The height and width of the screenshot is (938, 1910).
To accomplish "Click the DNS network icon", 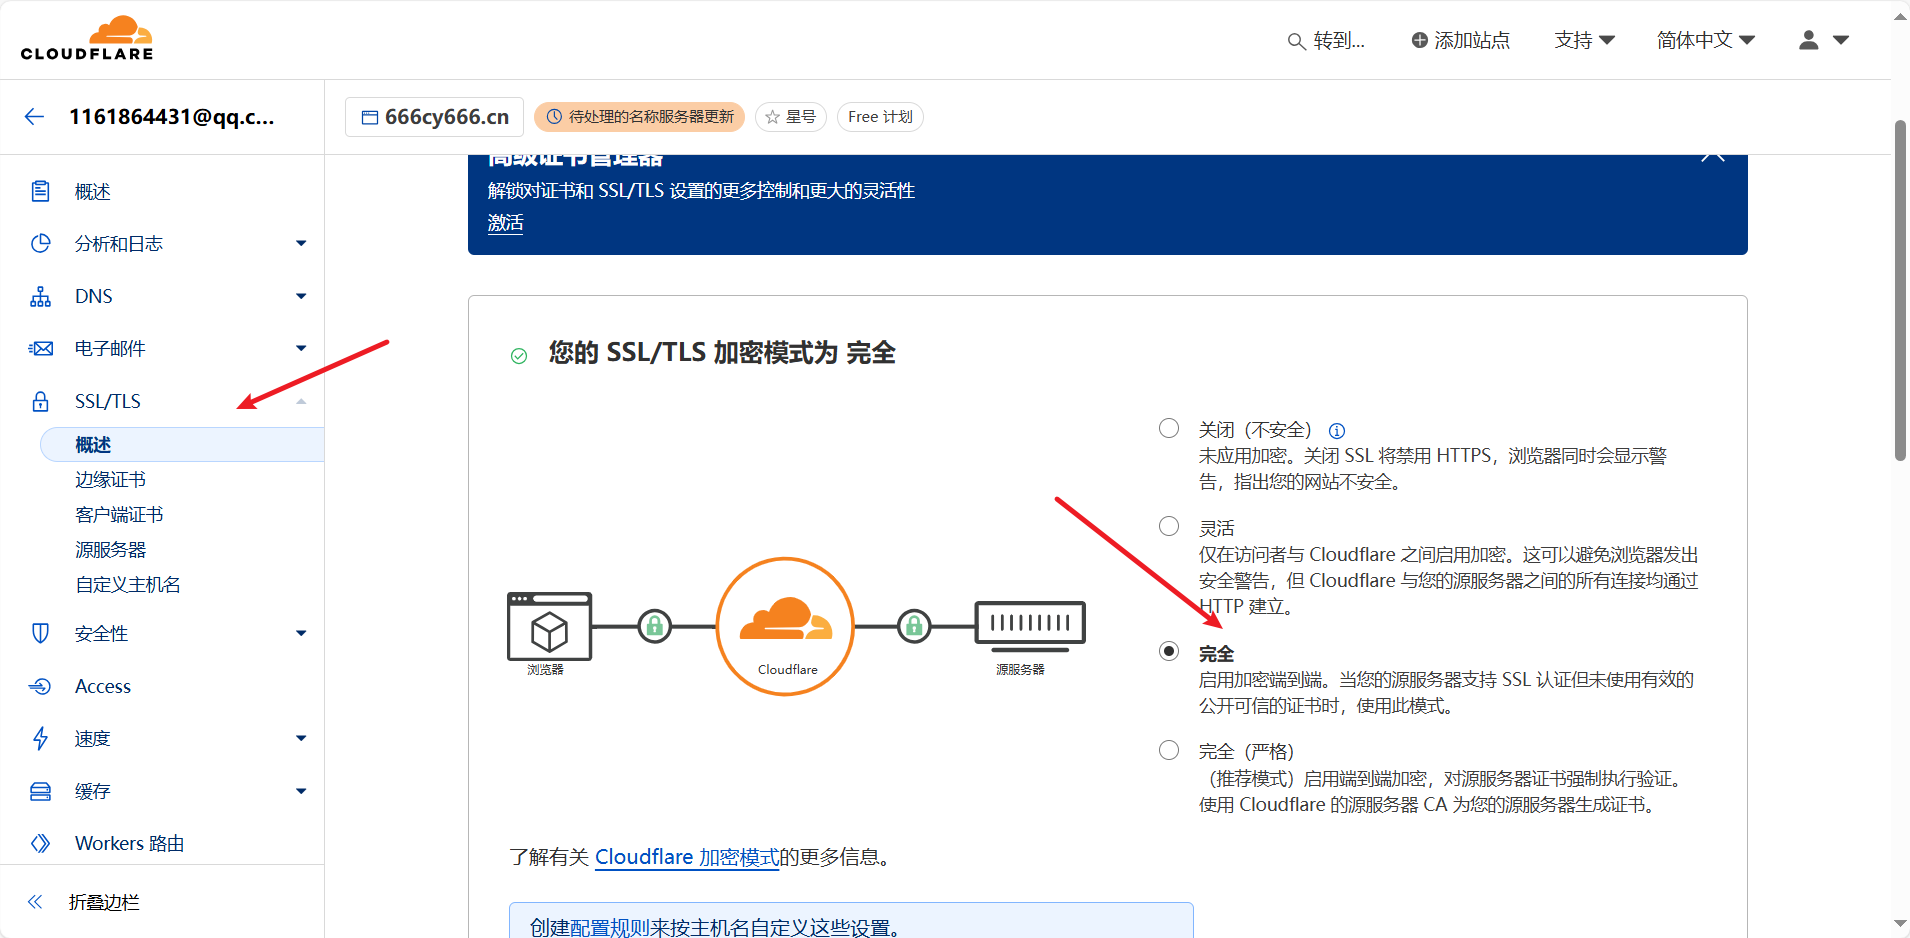I will click(40, 296).
